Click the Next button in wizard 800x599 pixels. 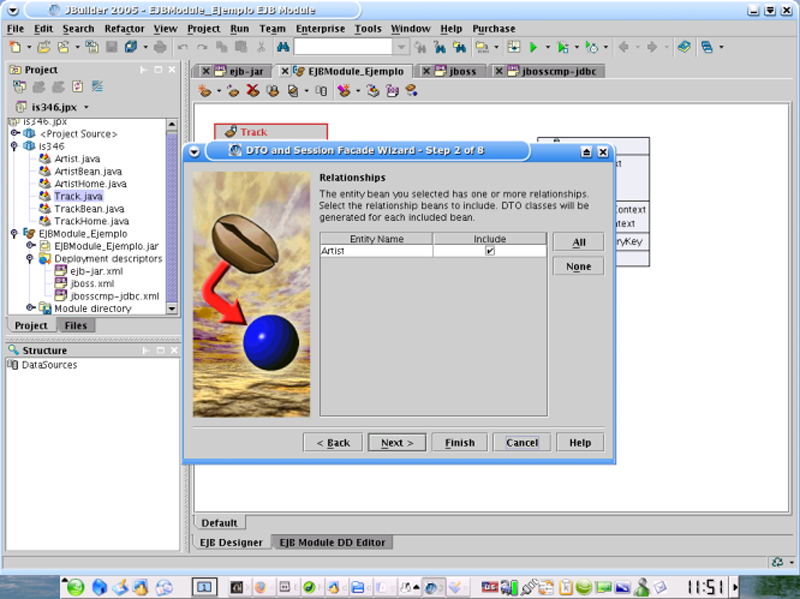[x=397, y=442]
